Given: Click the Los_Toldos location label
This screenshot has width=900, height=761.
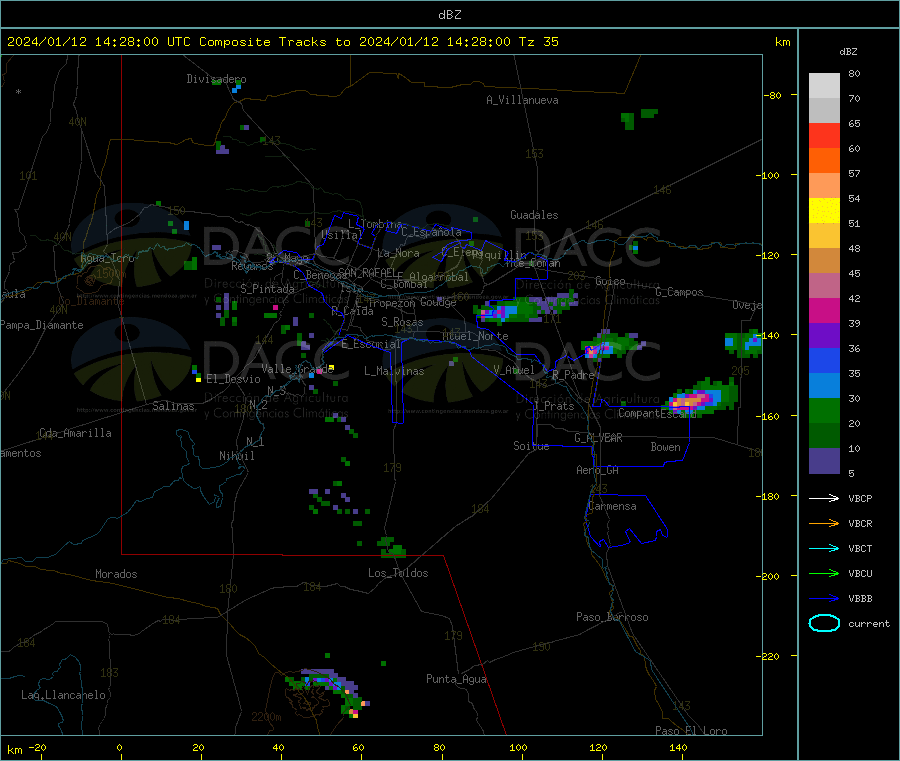Looking at the screenshot, I should [x=398, y=573].
